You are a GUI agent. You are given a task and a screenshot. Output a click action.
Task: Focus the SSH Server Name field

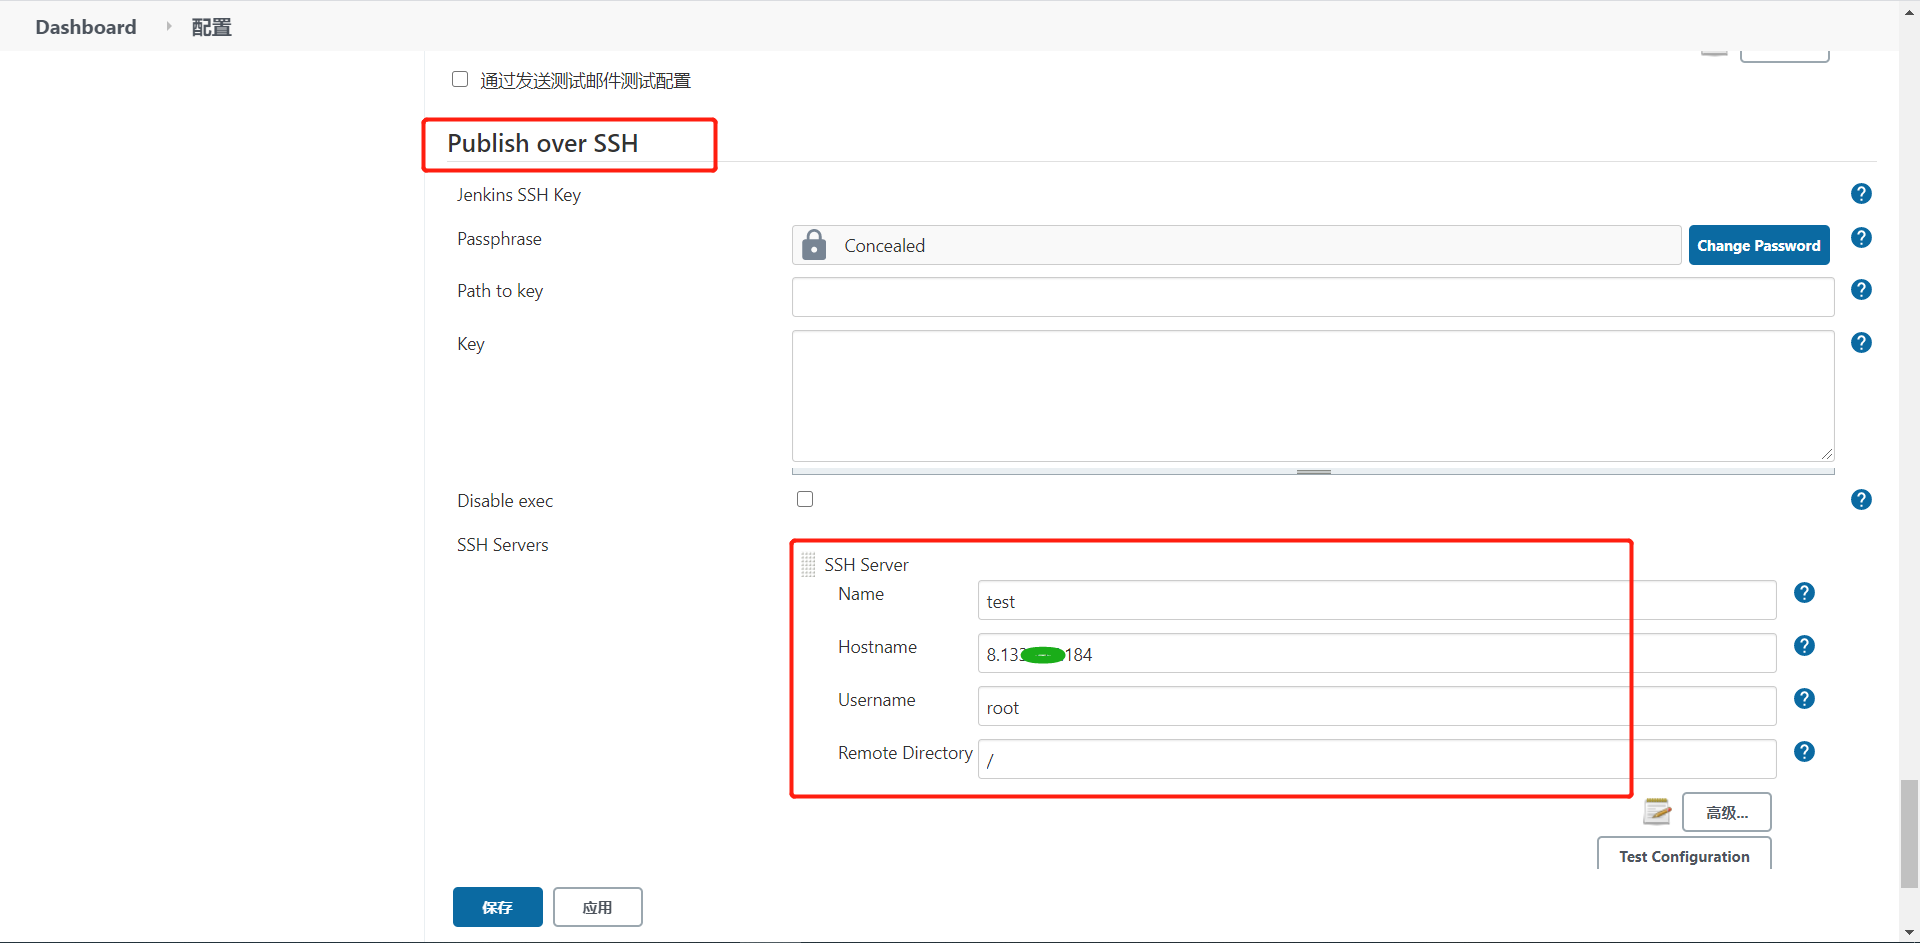point(1377,600)
